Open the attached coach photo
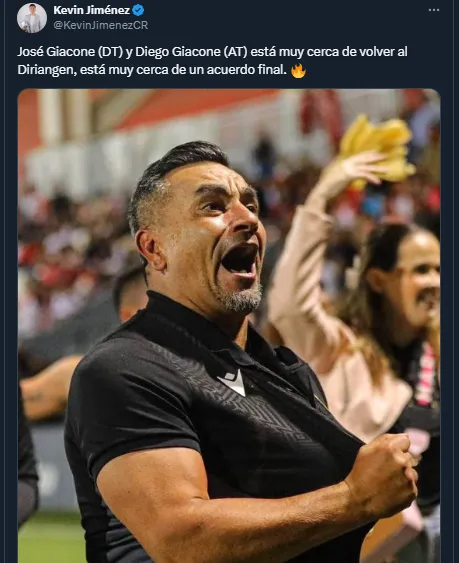The height and width of the screenshot is (563, 459). (229, 326)
